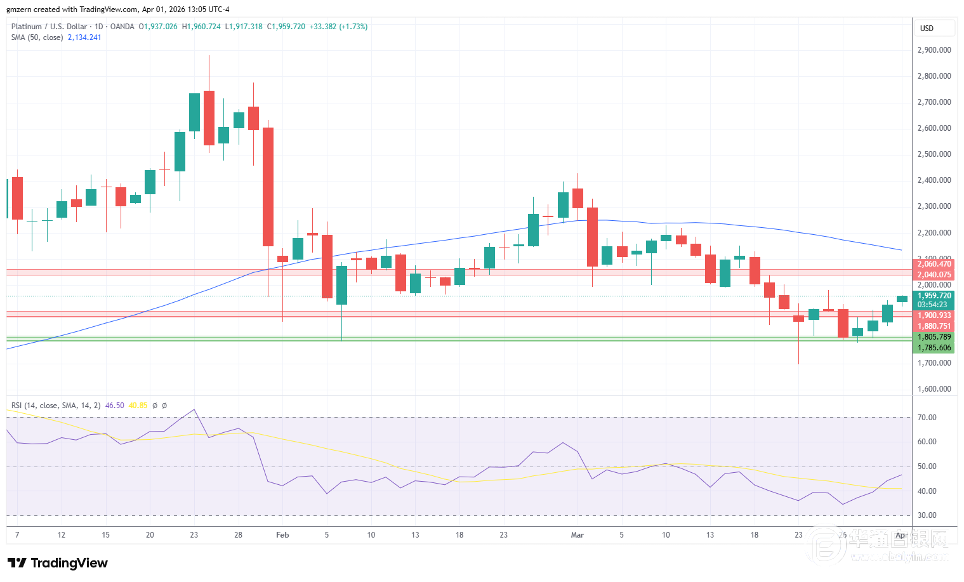Screen dimensions: 964x582
Task: Click the 2,900.000 label on price axis
Action: (932, 50)
